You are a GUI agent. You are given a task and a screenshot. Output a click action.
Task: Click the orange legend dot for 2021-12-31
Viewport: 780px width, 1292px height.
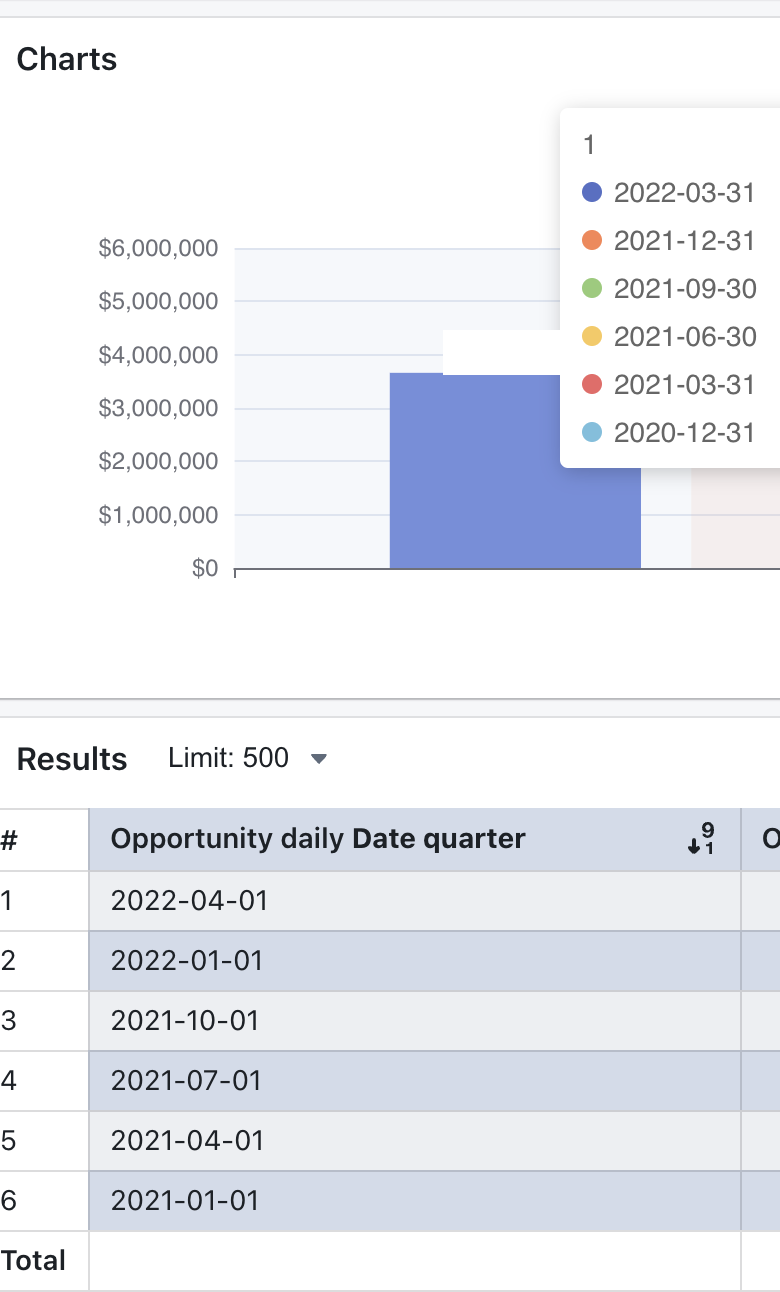[x=592, y=240]
